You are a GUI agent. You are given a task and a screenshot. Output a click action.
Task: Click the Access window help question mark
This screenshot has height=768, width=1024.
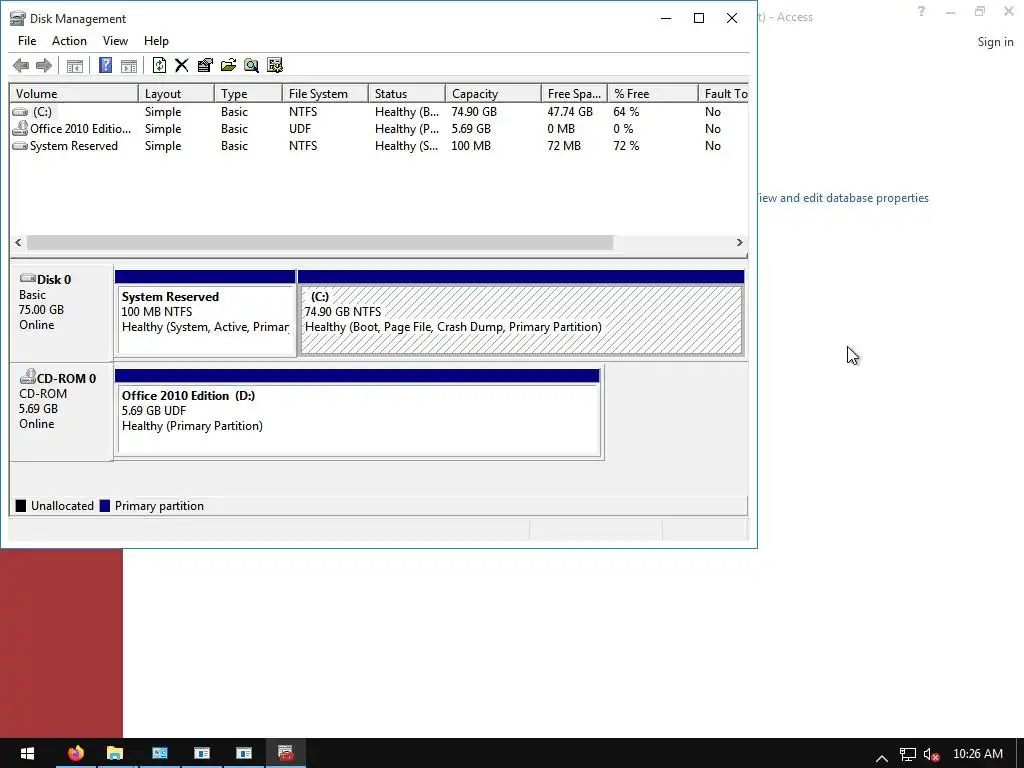click(x=921, y=11)
